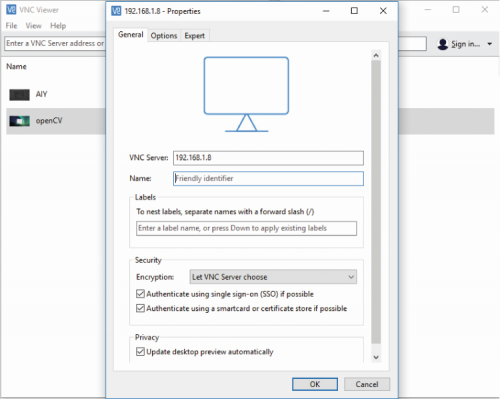Select the openCV connection thumbnail
Image resolution: width=500 pixels, height=399 pixels.
tap(19, 121)
